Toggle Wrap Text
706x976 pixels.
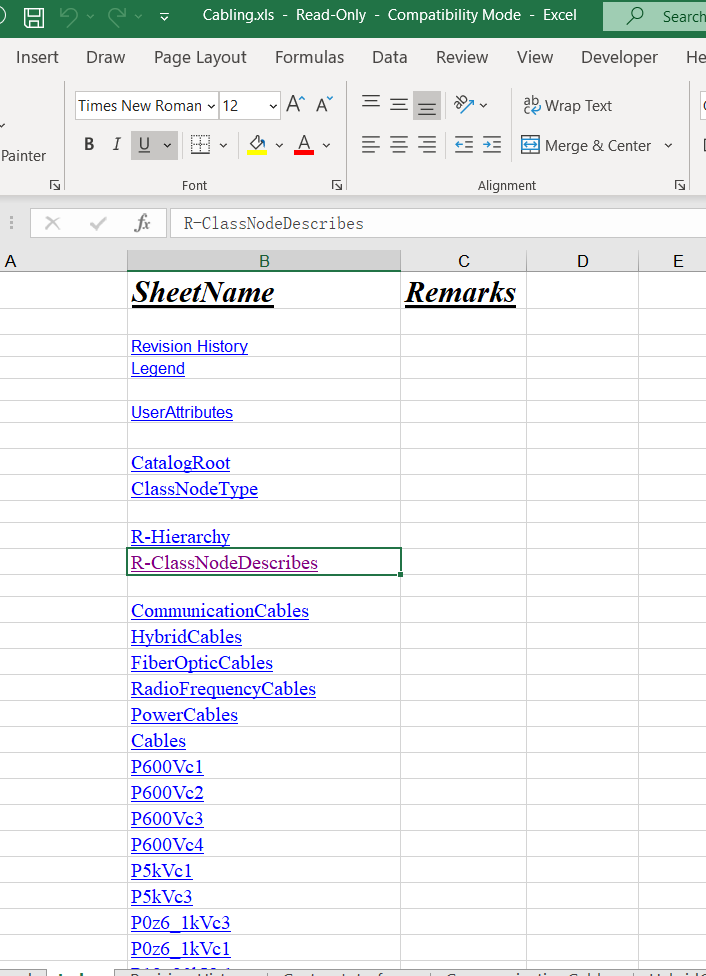coord(567,105)
